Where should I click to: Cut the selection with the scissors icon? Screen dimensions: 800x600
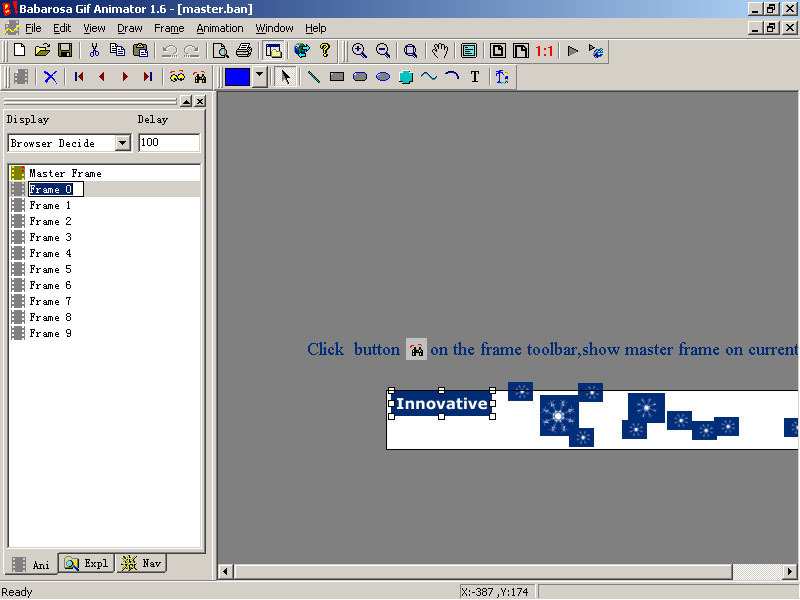(94, 50)
